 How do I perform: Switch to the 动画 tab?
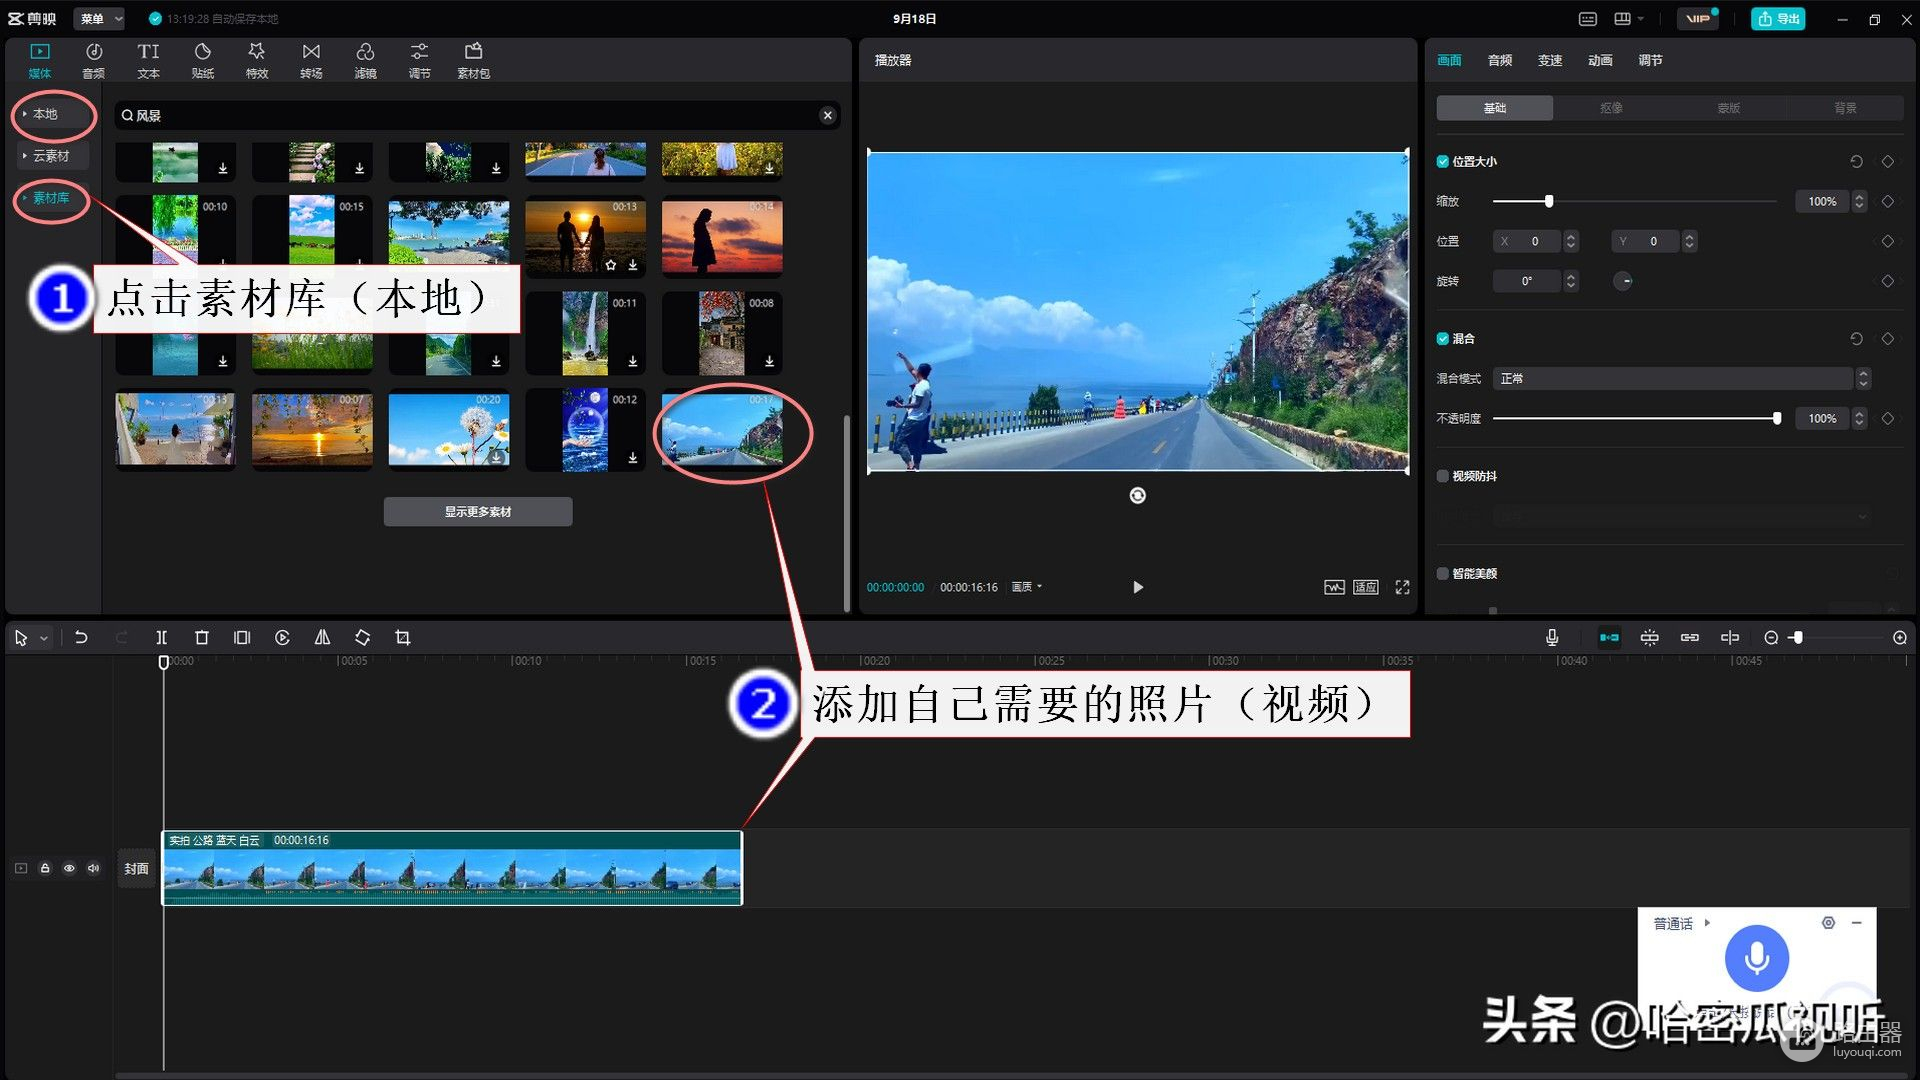tap(1599, 60)
